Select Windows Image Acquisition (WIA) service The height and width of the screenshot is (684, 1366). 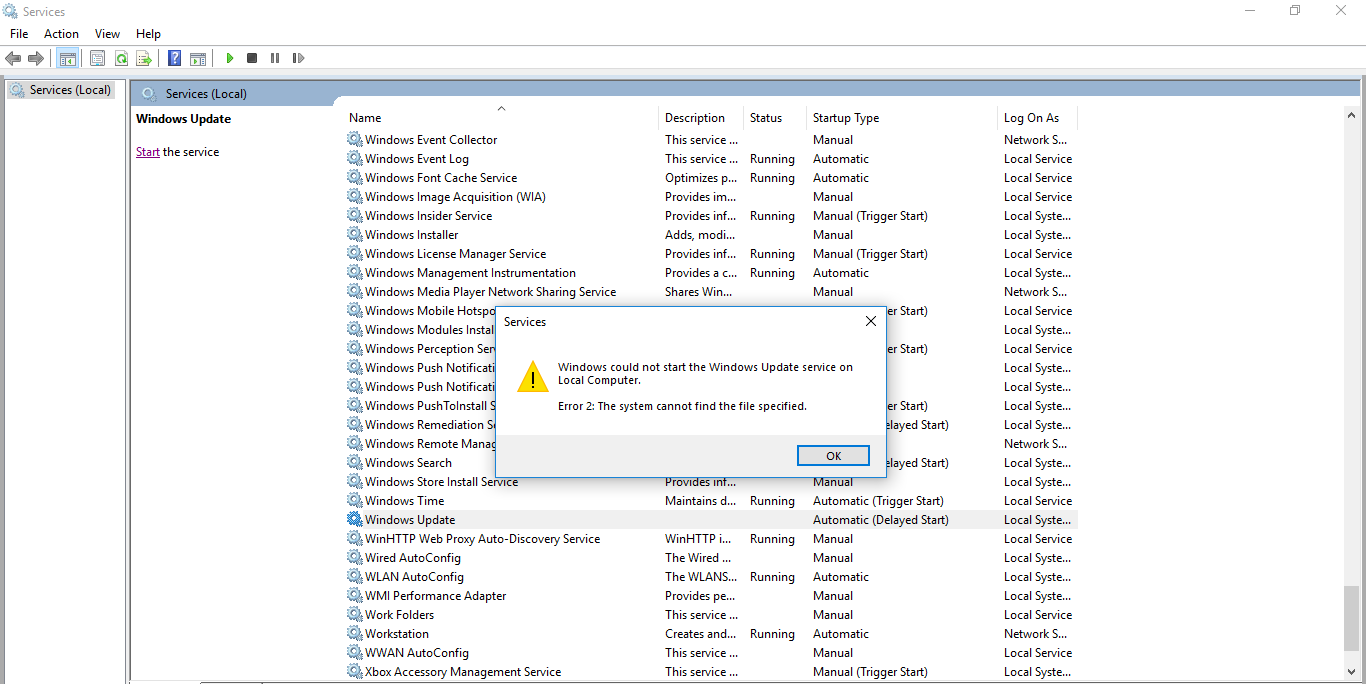[x=711, y=197]
